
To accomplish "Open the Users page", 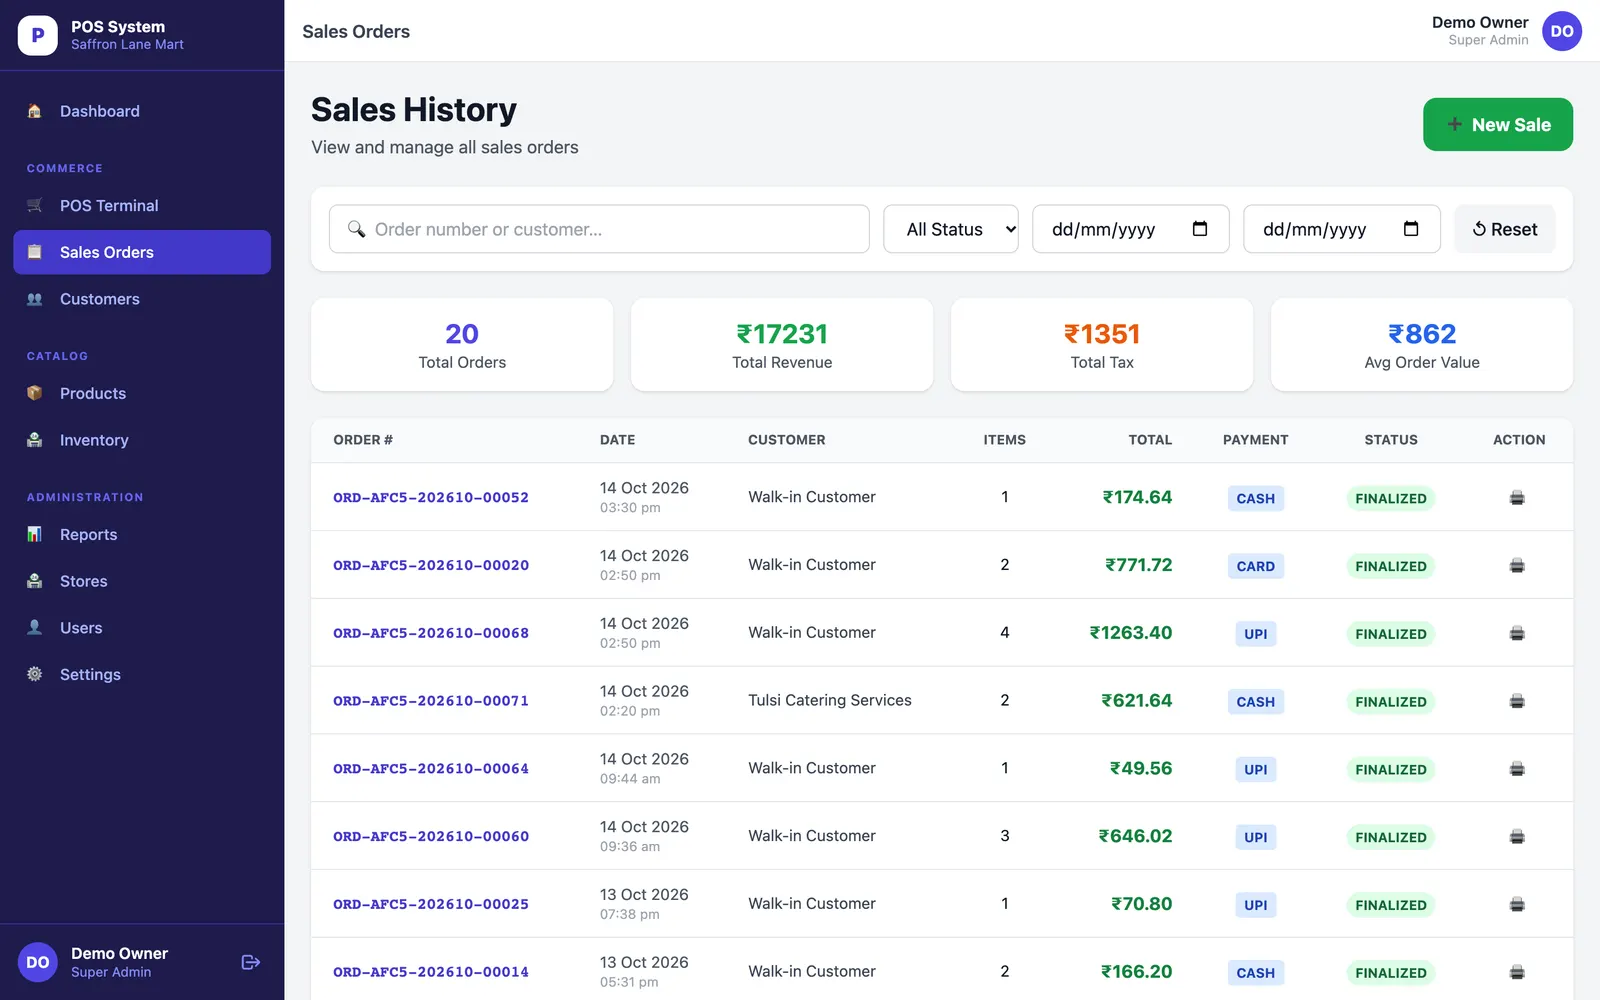I will pos(142,628).
